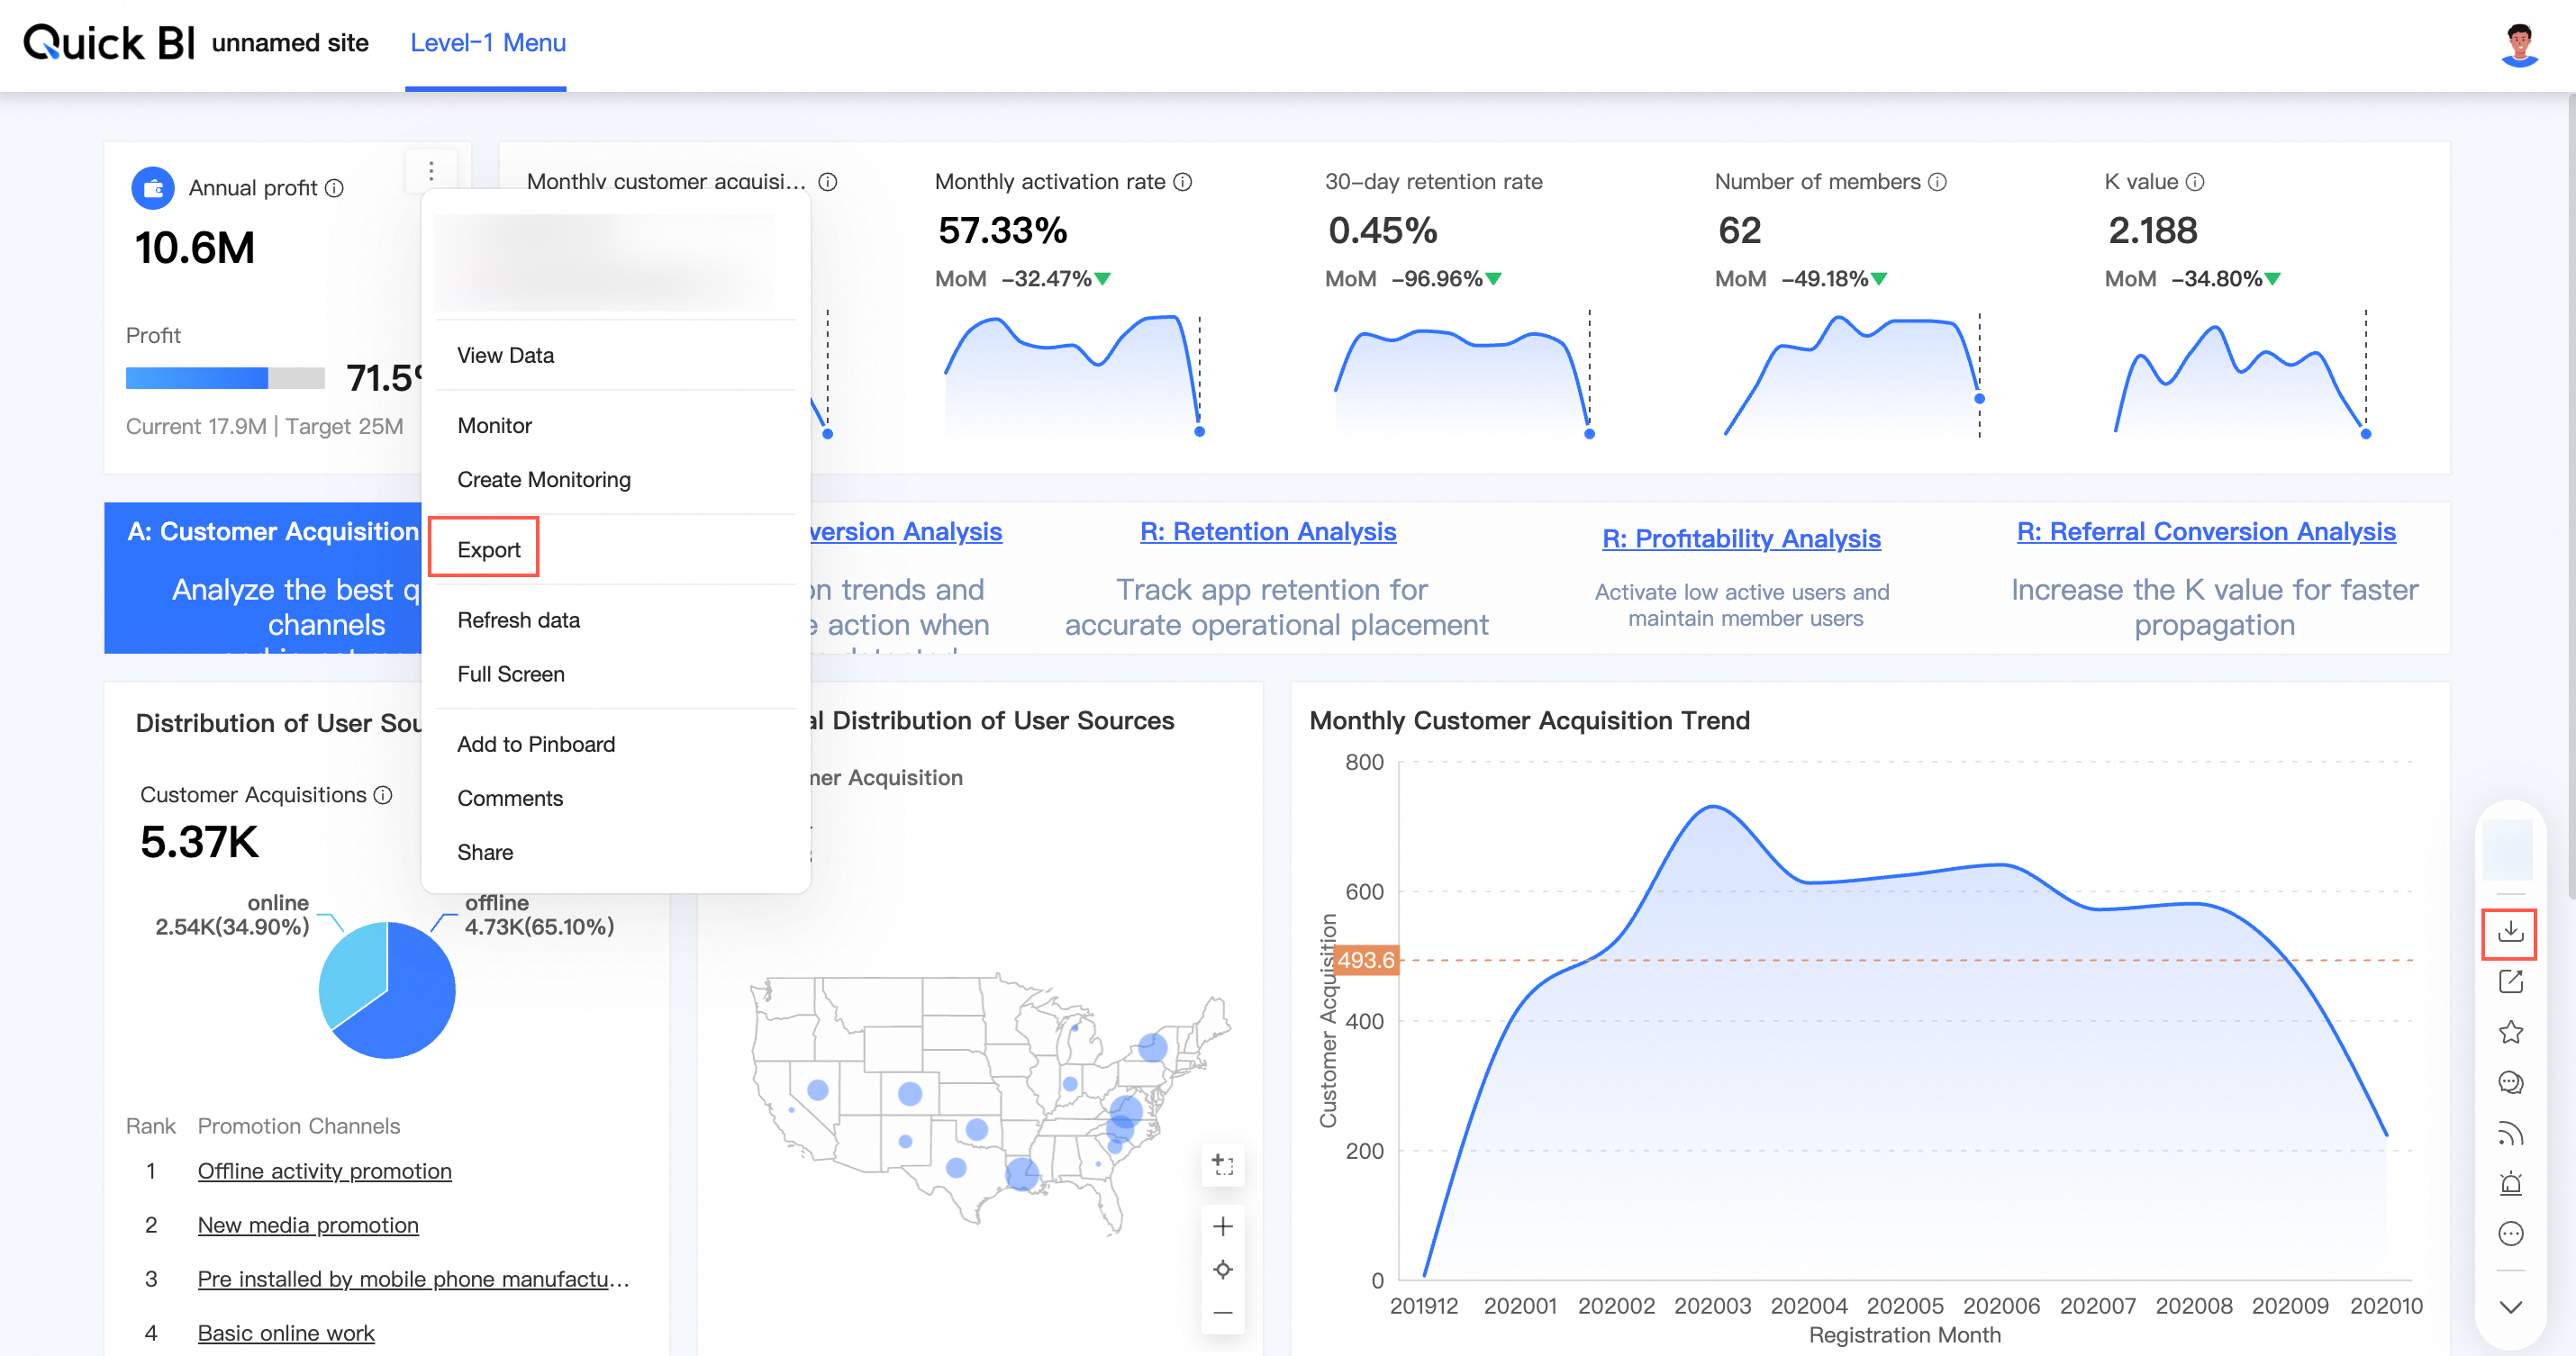Image resolution: width=2576 pixels, height=1356 pixels.
Task: Click the subscription feed icon
Action: [2510, 1133]
